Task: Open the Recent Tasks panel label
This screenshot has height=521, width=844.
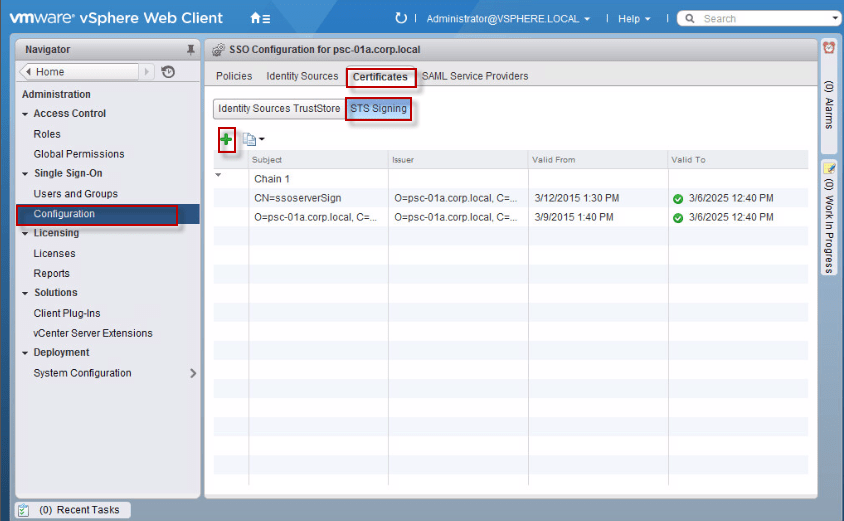Action: pos(79,510)
